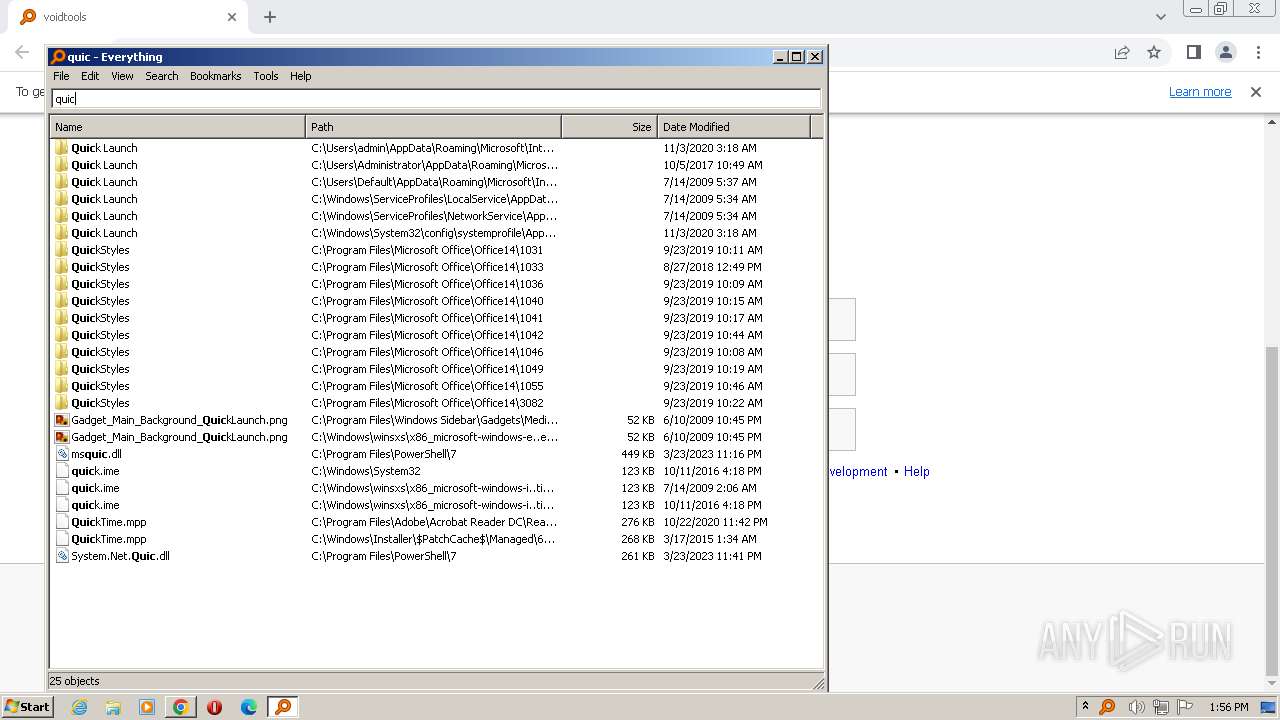Click '25 objects' status bar text
The image size is (1280, 720).
point(75,681)
